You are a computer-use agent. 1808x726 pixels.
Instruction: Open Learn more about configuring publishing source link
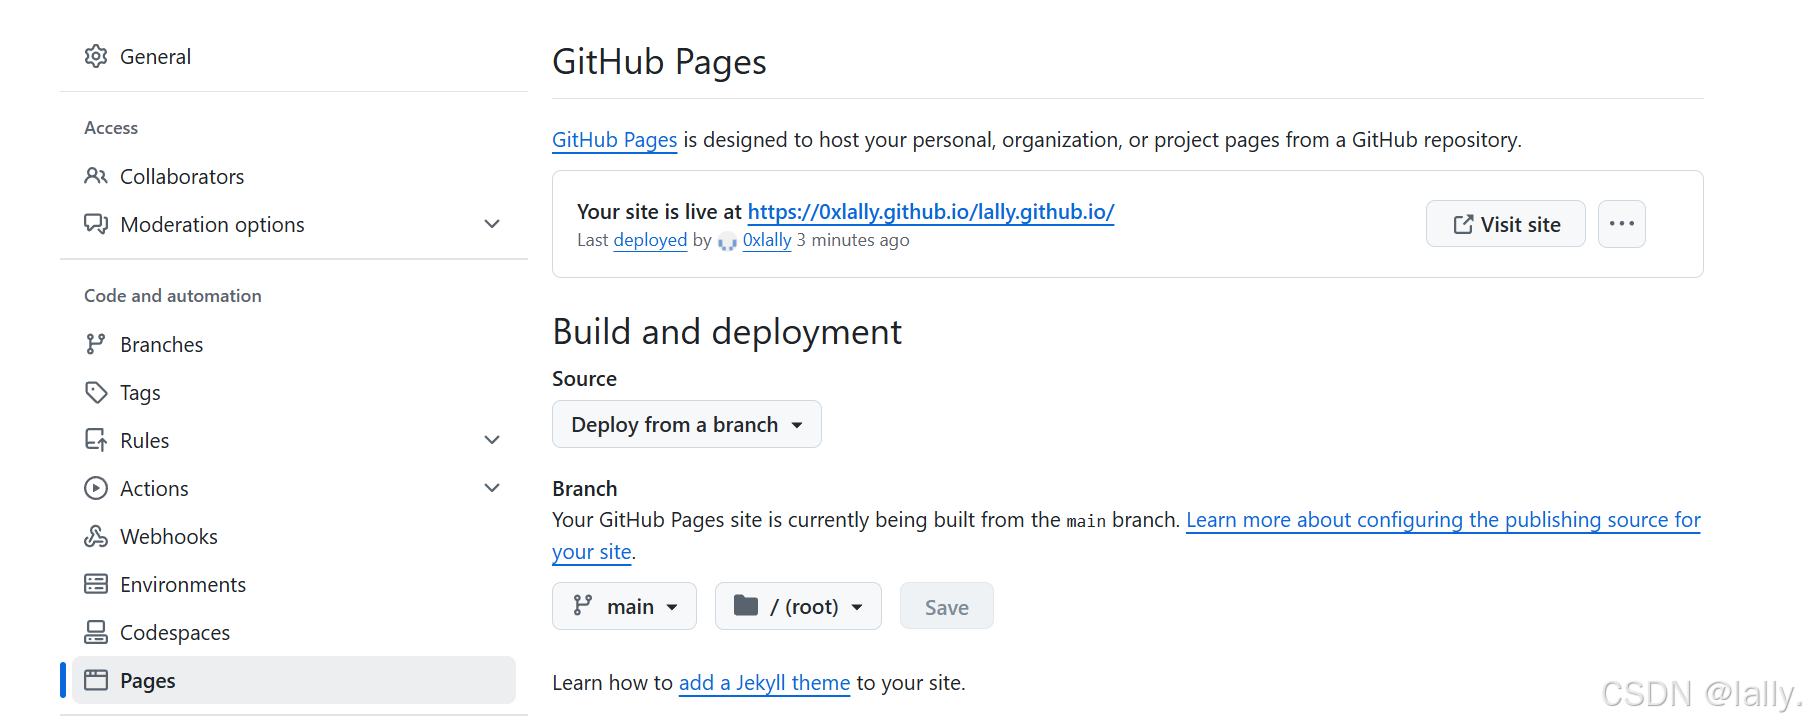pos(1443,520)
